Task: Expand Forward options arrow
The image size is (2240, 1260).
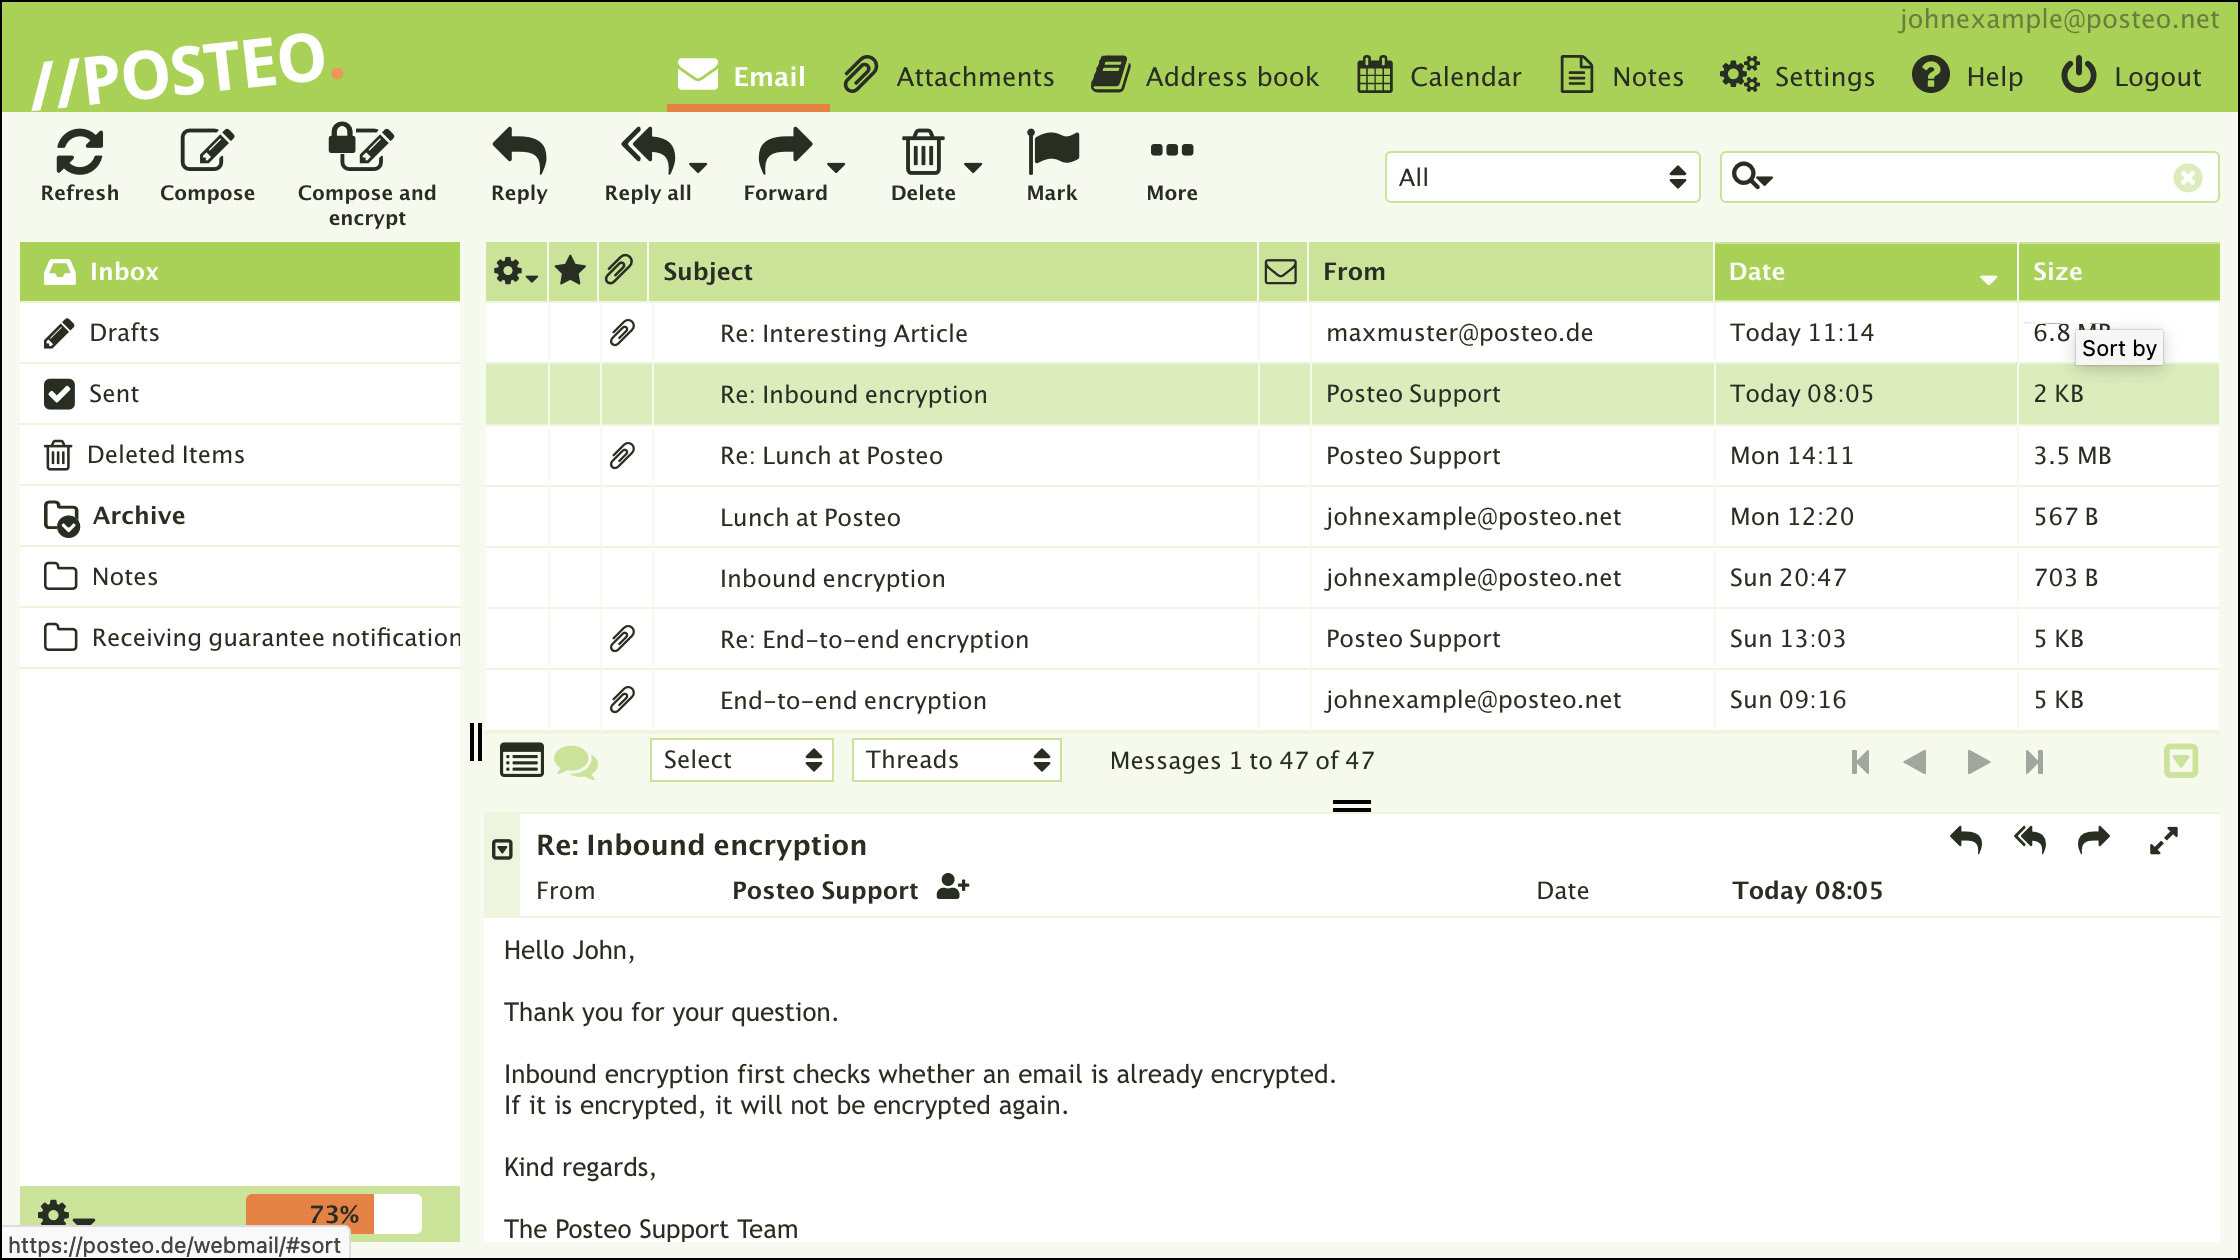Action: pos(837,167)
